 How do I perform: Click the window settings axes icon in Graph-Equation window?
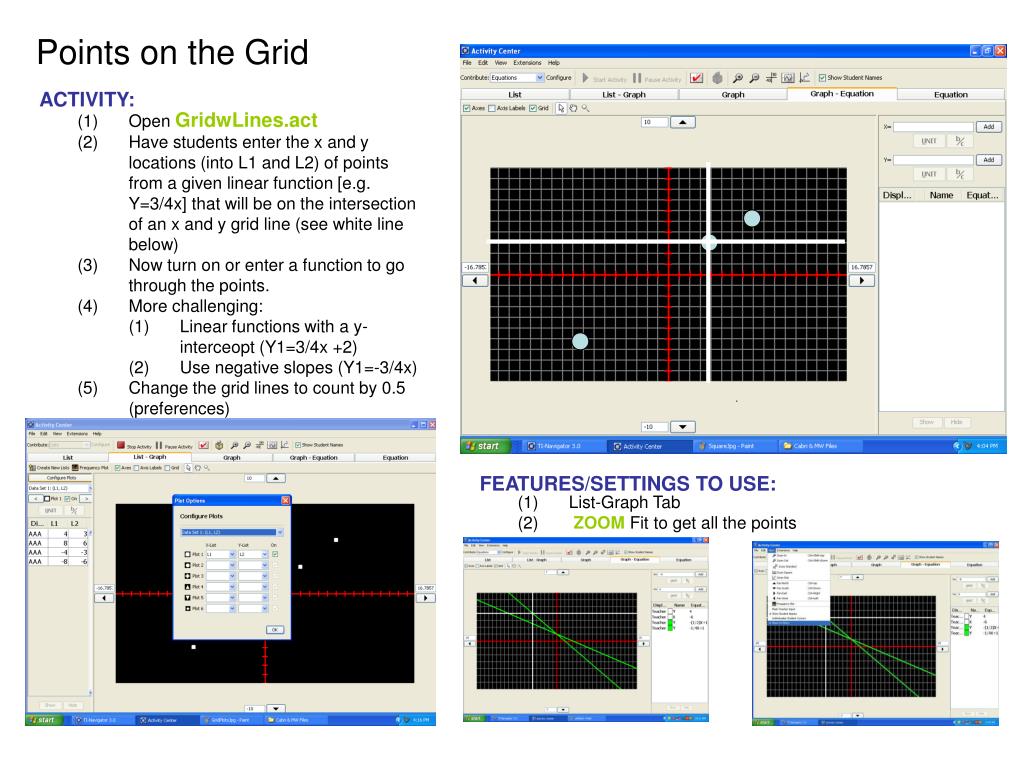(x=771, y=78)
